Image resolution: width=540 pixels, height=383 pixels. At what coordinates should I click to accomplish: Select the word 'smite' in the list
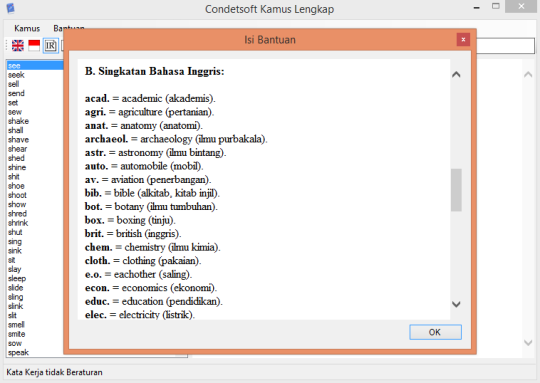[x=17, y=334]
